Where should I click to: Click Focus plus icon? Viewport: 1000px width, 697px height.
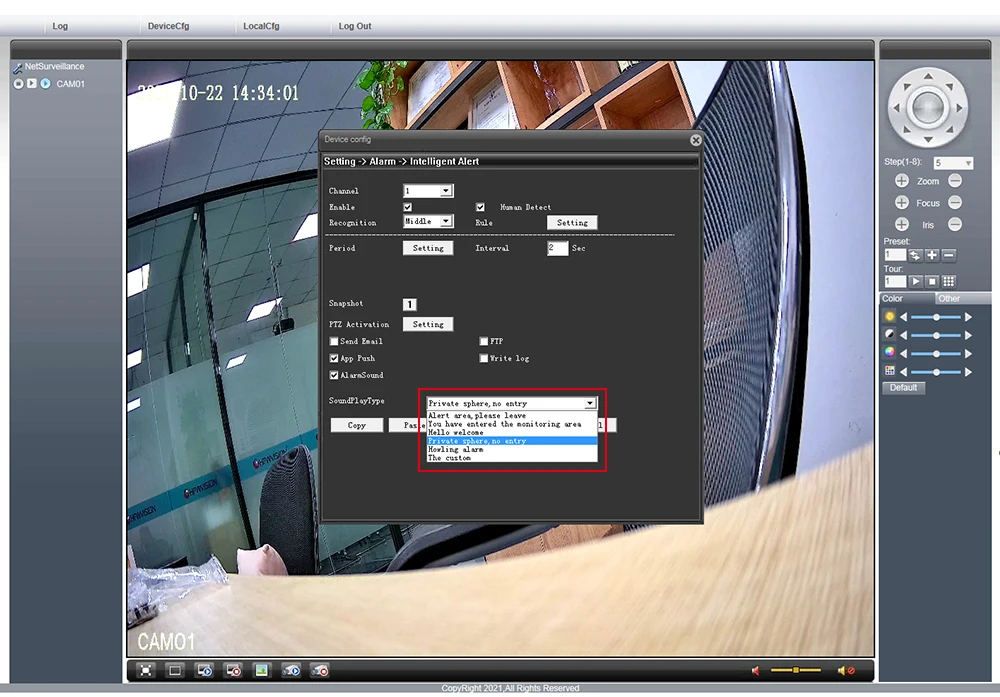(901, 203)
